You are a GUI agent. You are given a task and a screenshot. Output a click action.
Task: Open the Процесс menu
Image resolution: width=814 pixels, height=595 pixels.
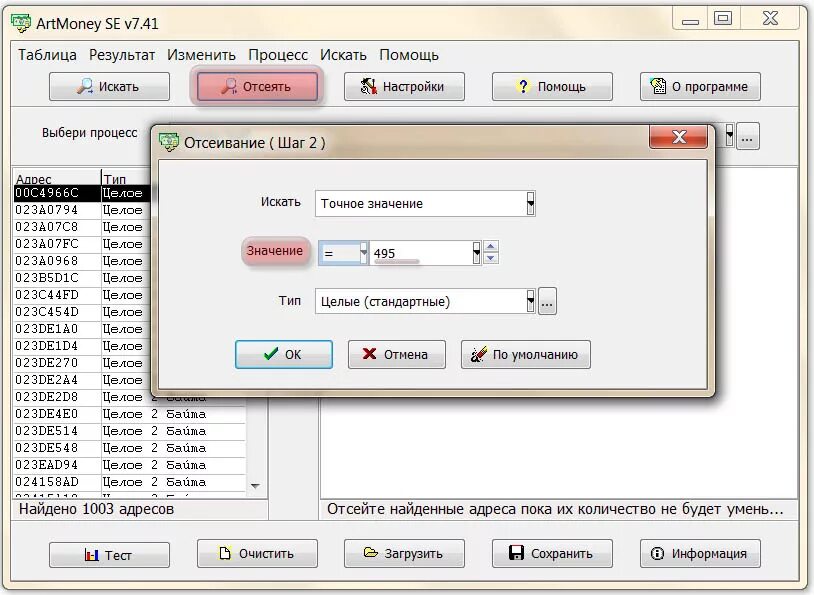278,55
